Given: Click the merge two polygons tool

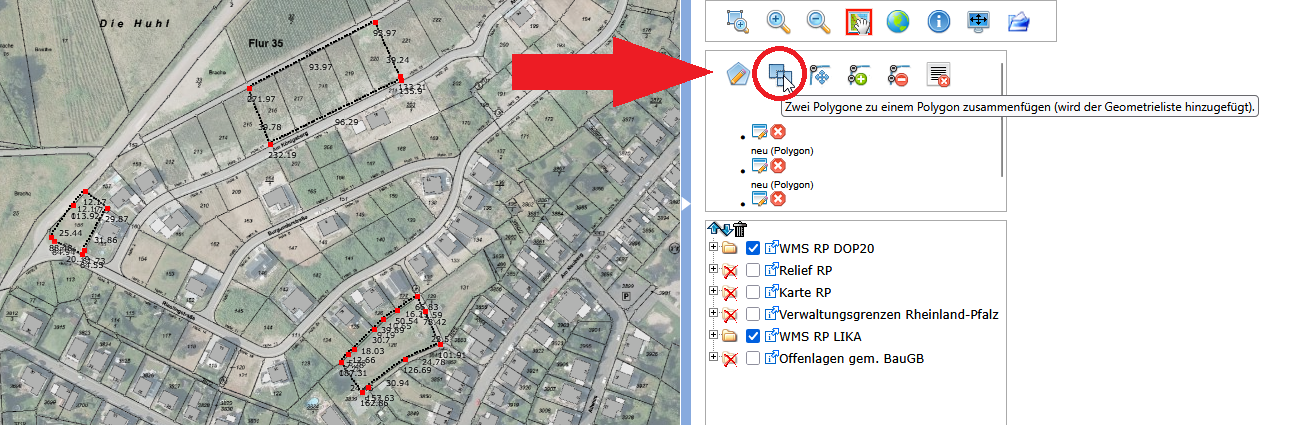Looking at the screenshot, I should click(780, 74).
